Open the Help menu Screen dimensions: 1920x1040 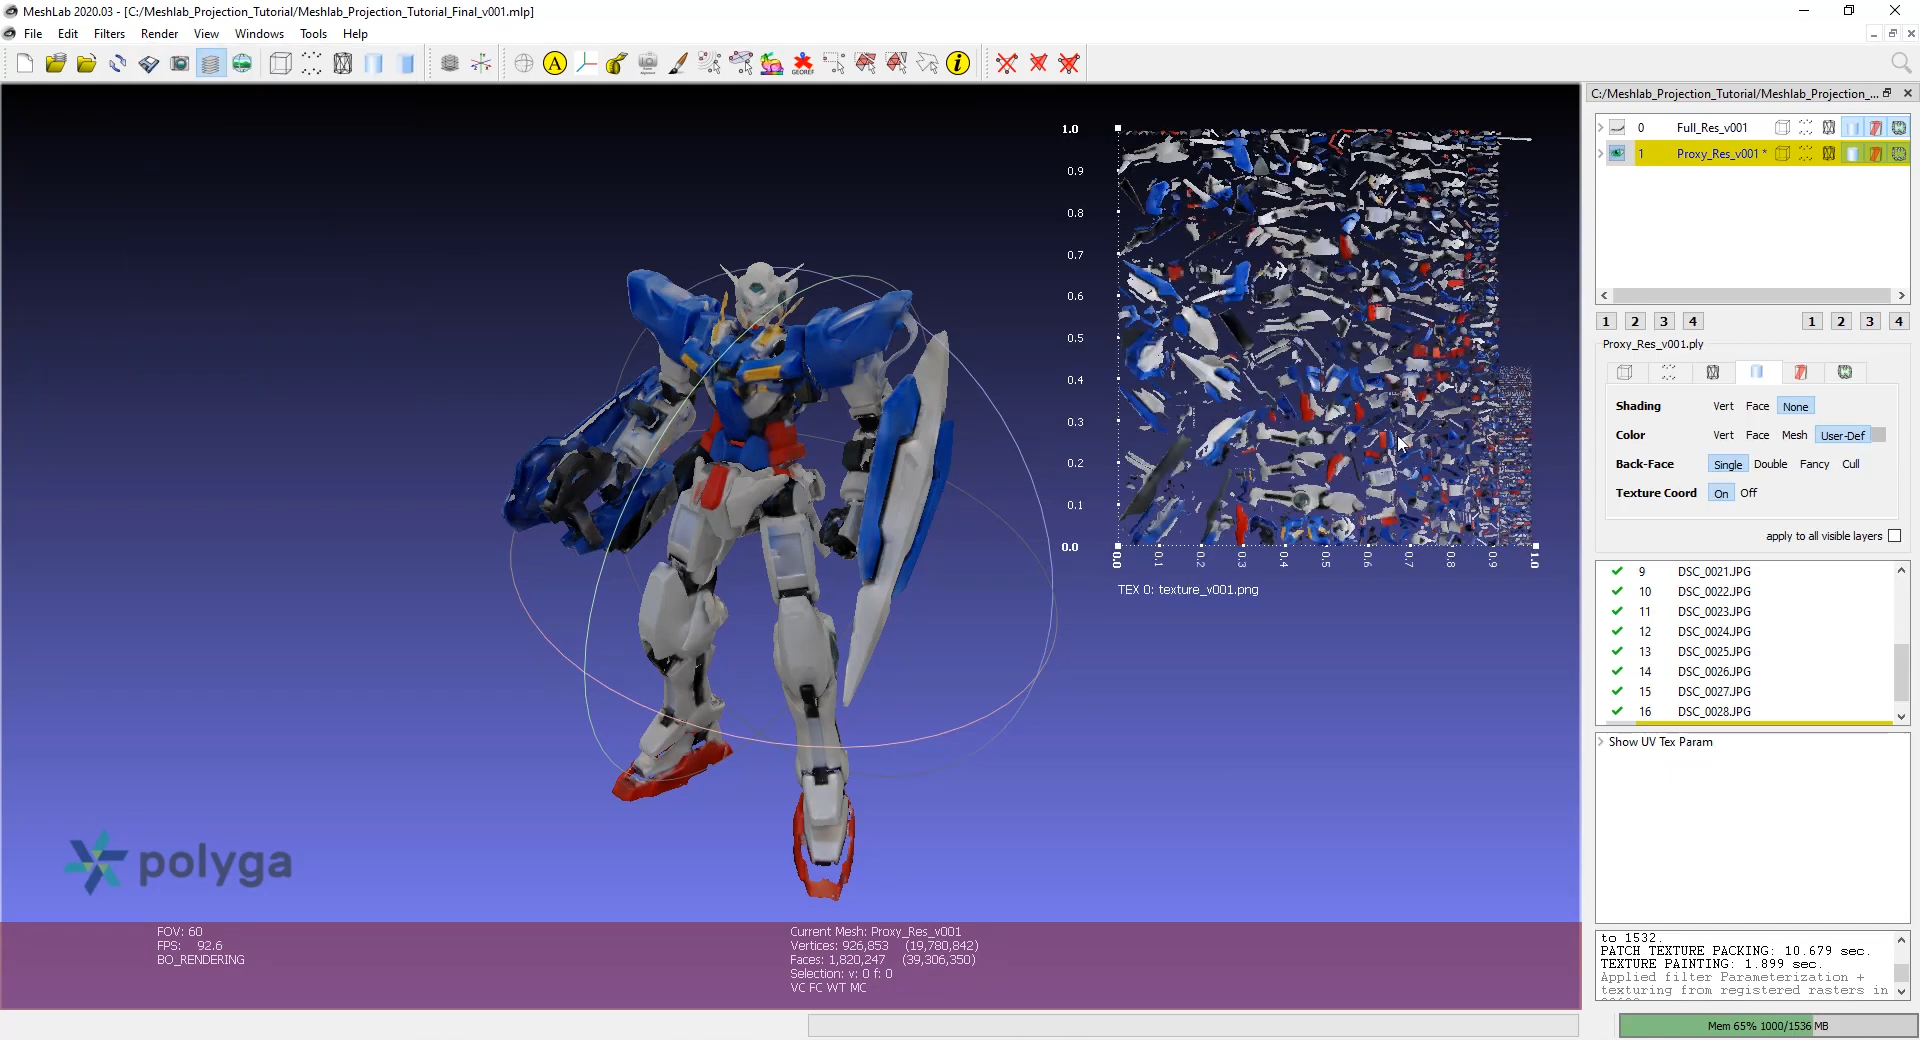click(x=355, y=34)
